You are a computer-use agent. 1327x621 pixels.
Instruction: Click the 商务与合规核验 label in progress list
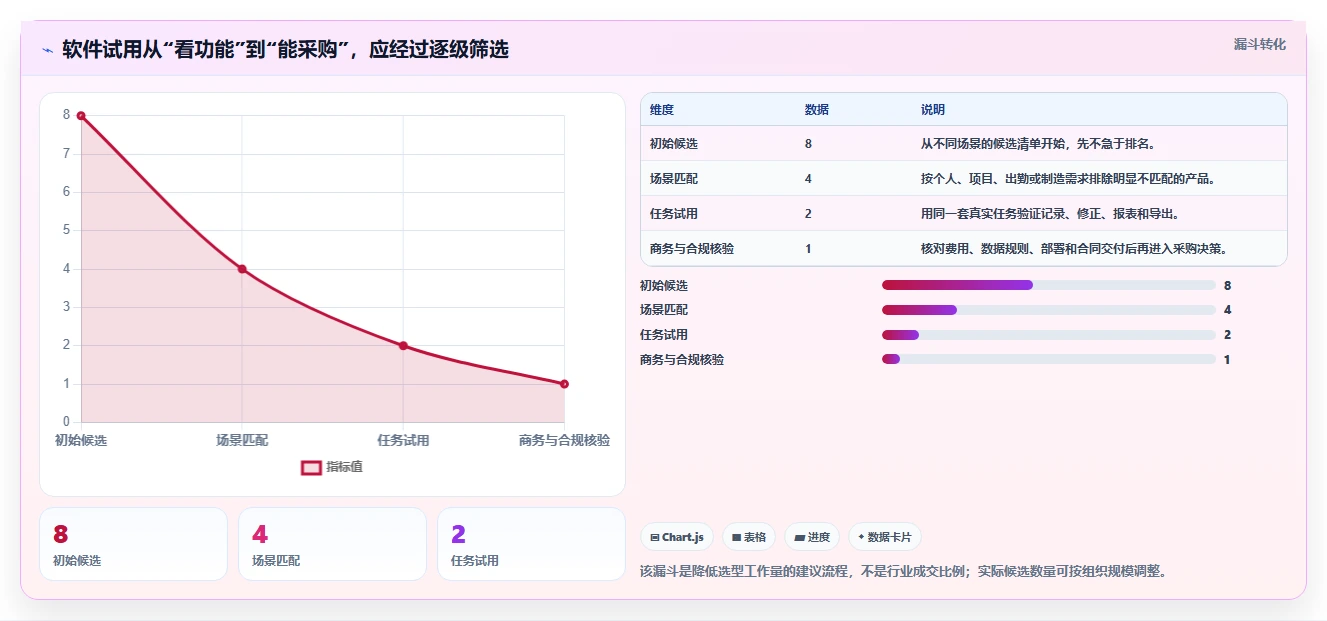coord(682,360)
